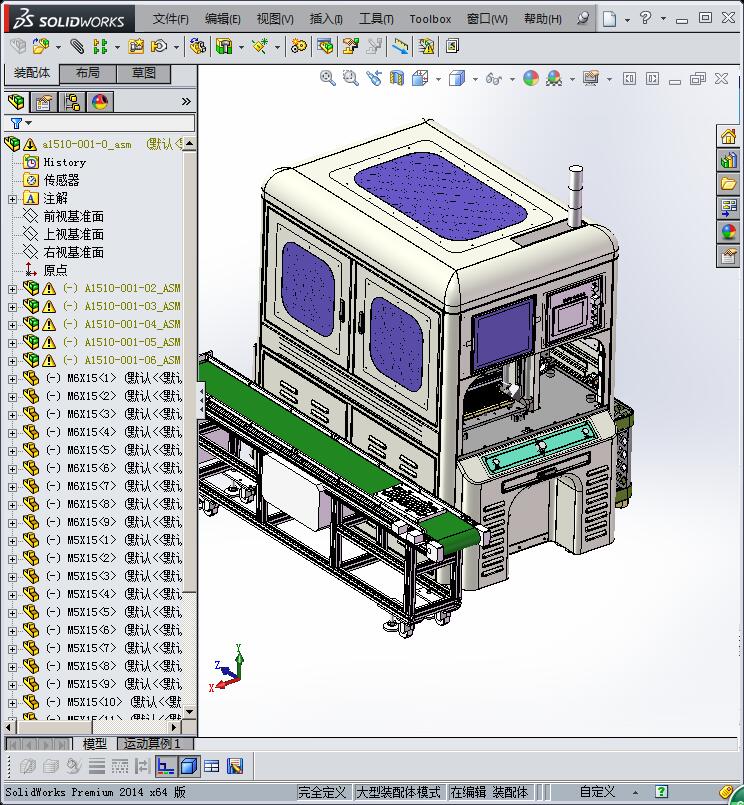
Task: Click the Zoom to Fit magnifier icon
Action: pos(327,78)
